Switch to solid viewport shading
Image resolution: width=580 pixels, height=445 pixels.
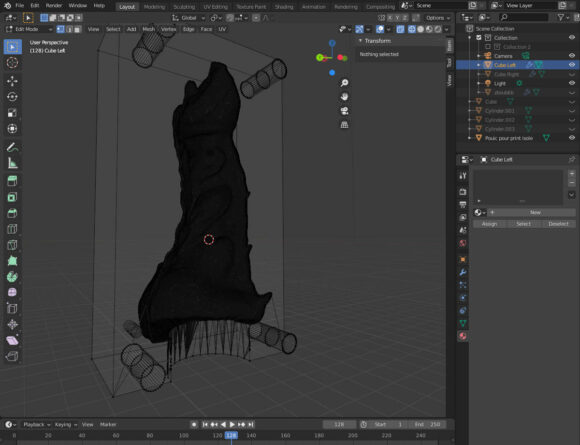[x=421, y=29]
